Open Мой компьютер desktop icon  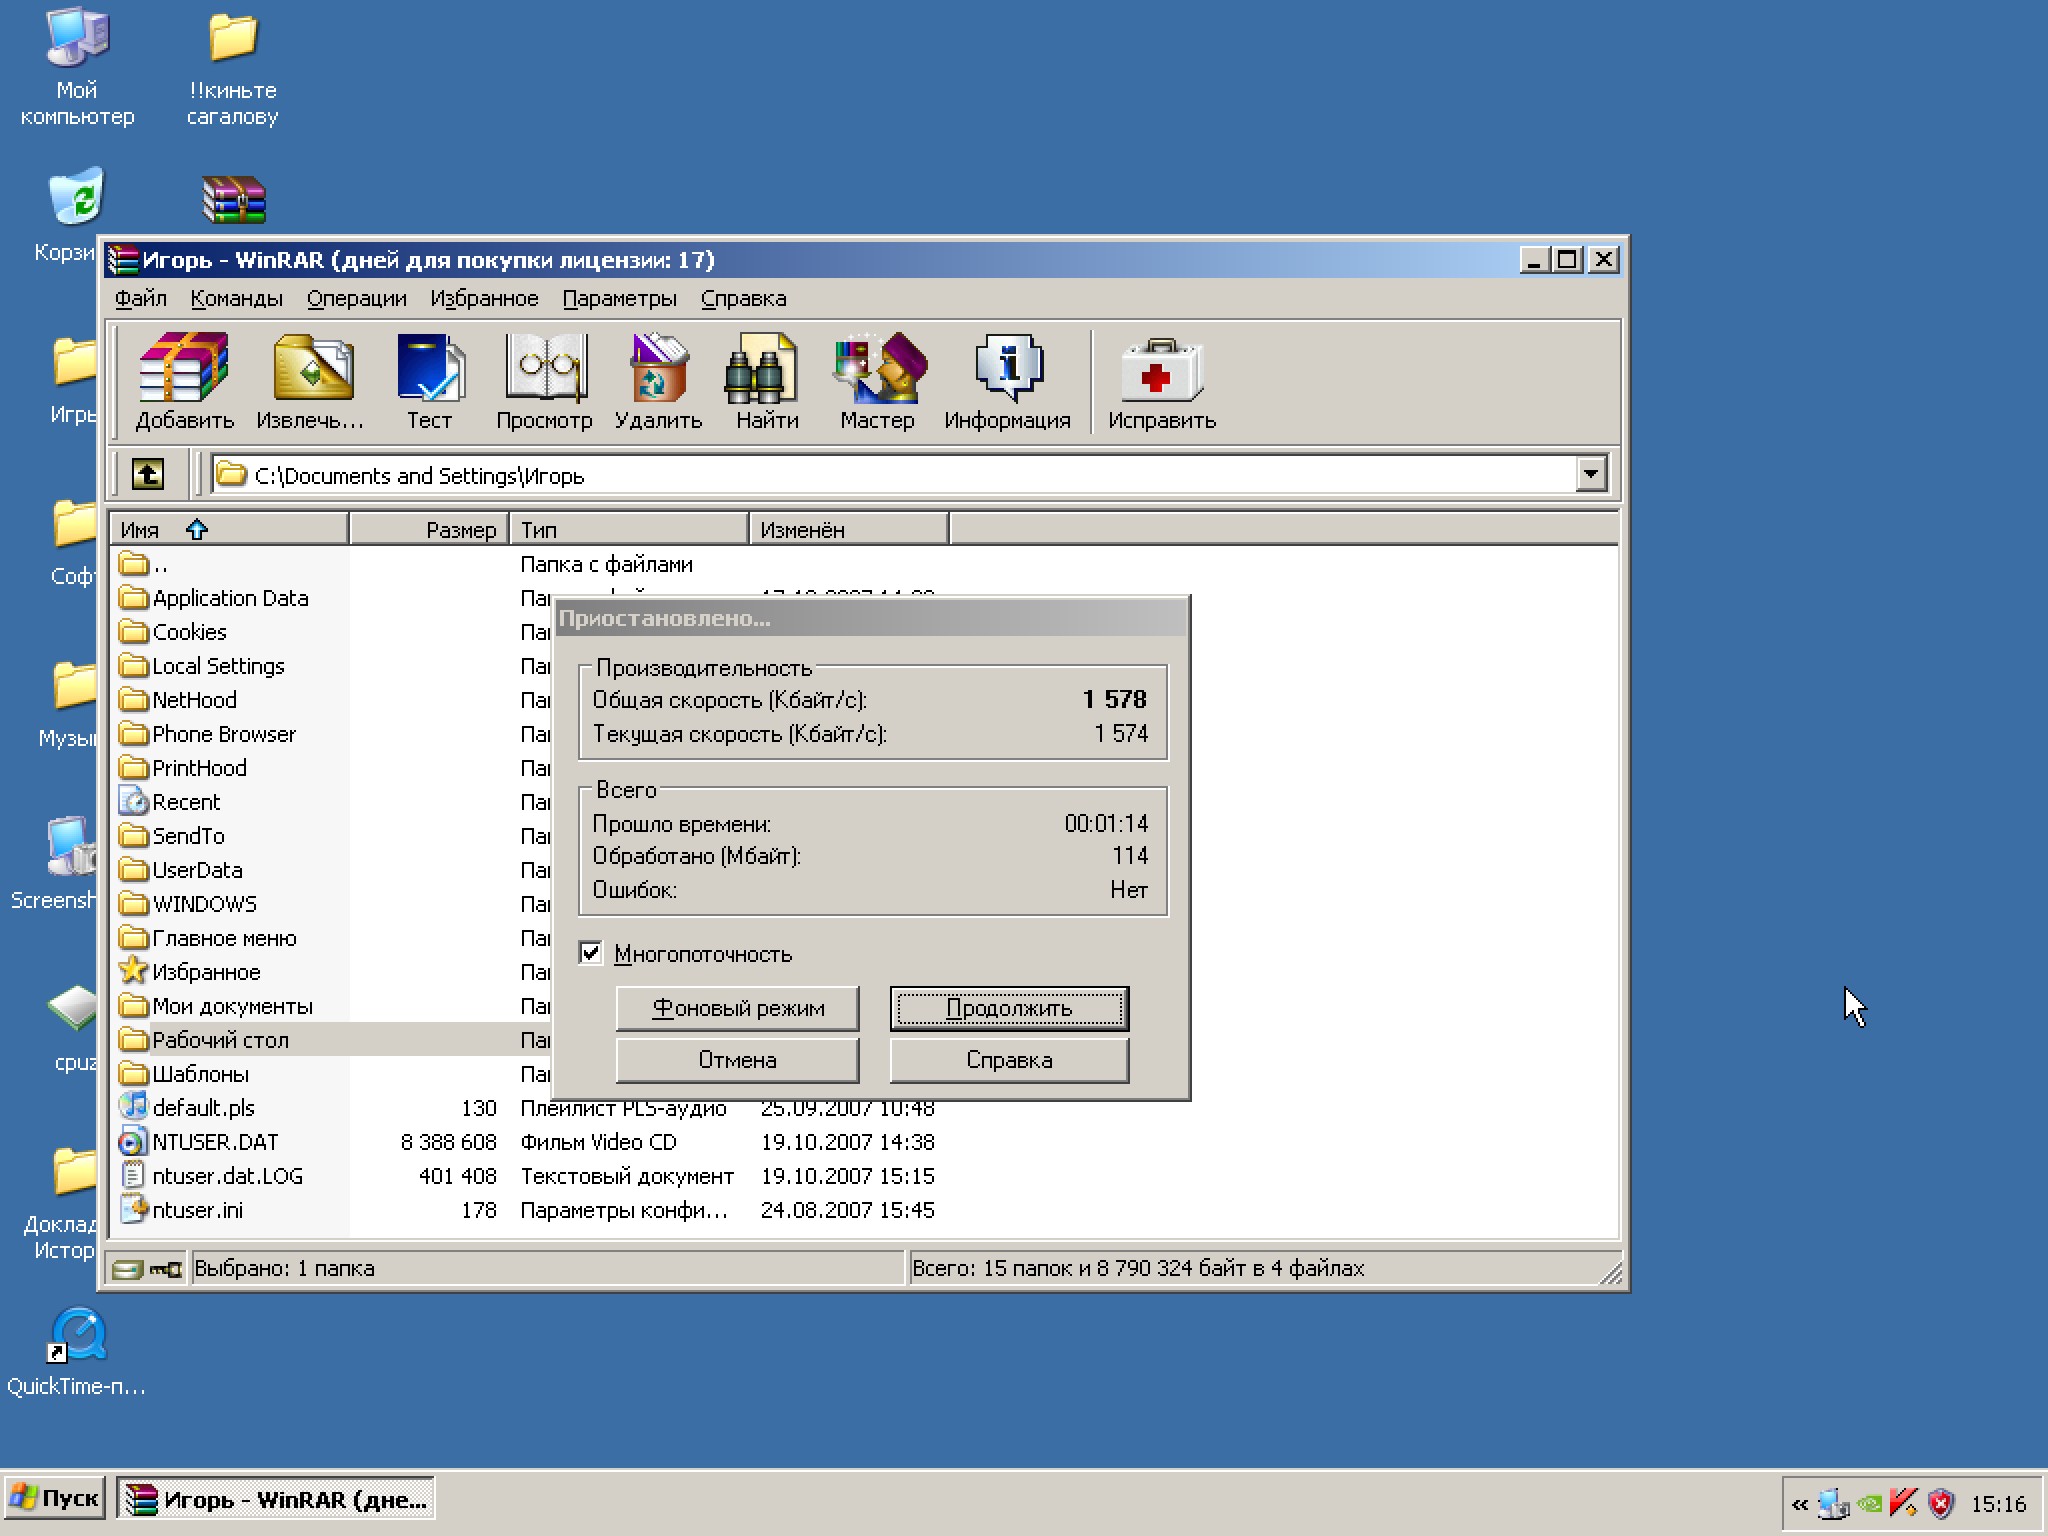pos(77,68)
